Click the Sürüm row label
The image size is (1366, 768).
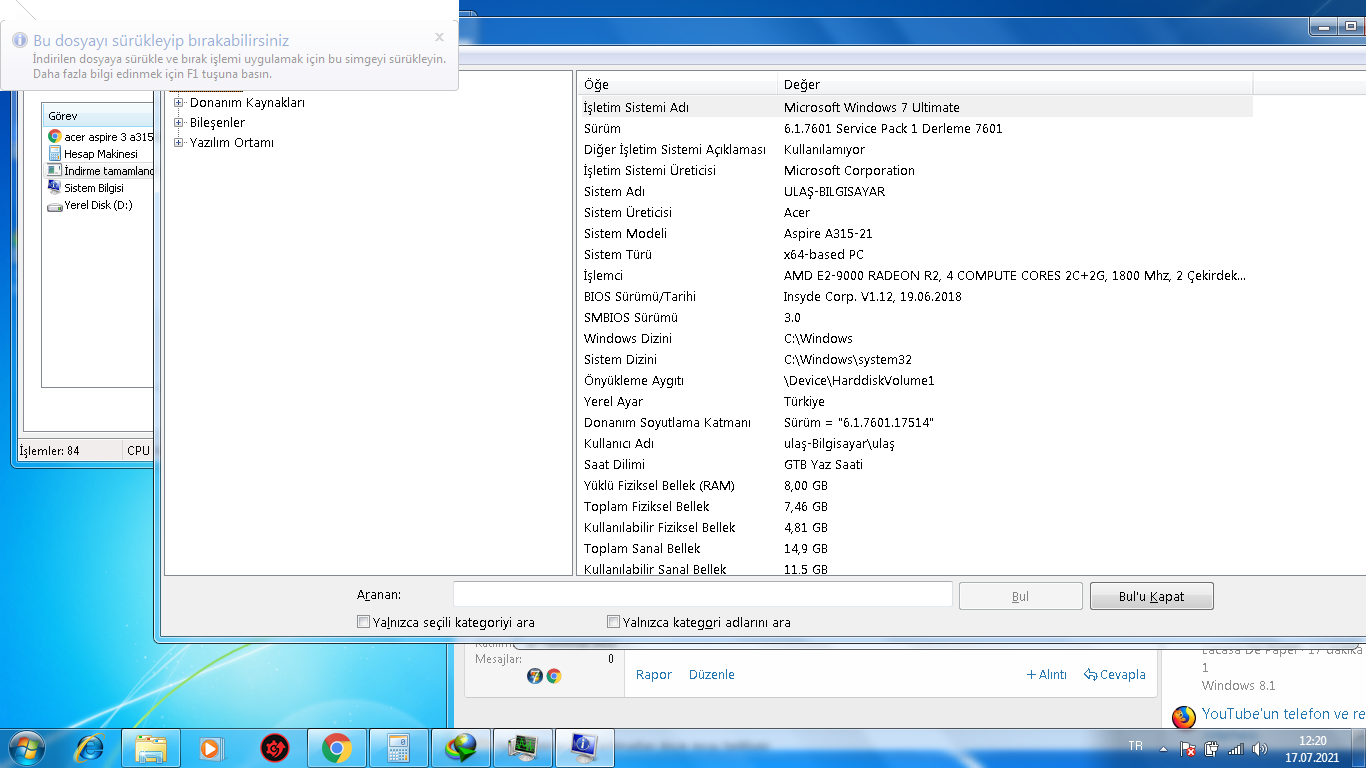602,128
